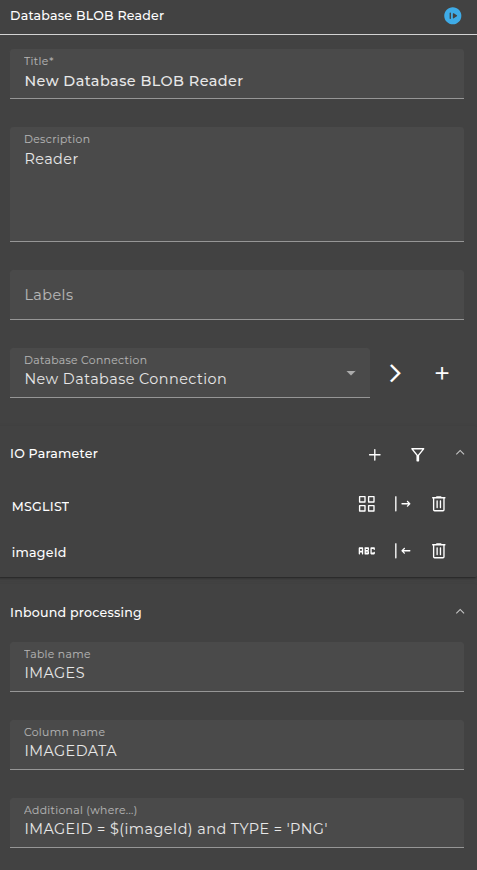Click the Database BLOB Reader header title
Image resolution: width=477 pixels, height=870 pixels.
[x=87, y=16]
